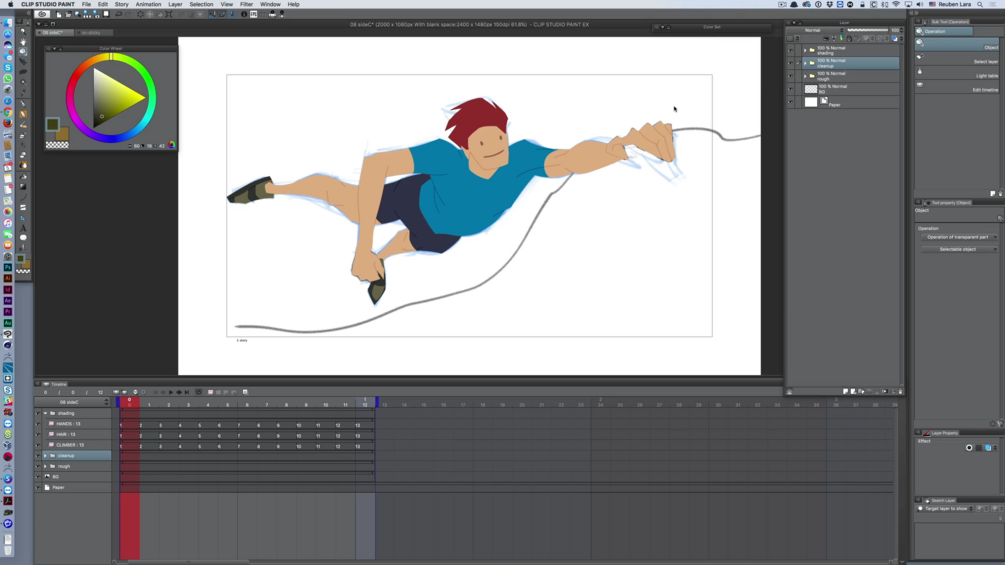The width and height of the screenshot is (1005, 565).
Task: Toggle loop playback in timeline toolbar
Action: (198, 392)
